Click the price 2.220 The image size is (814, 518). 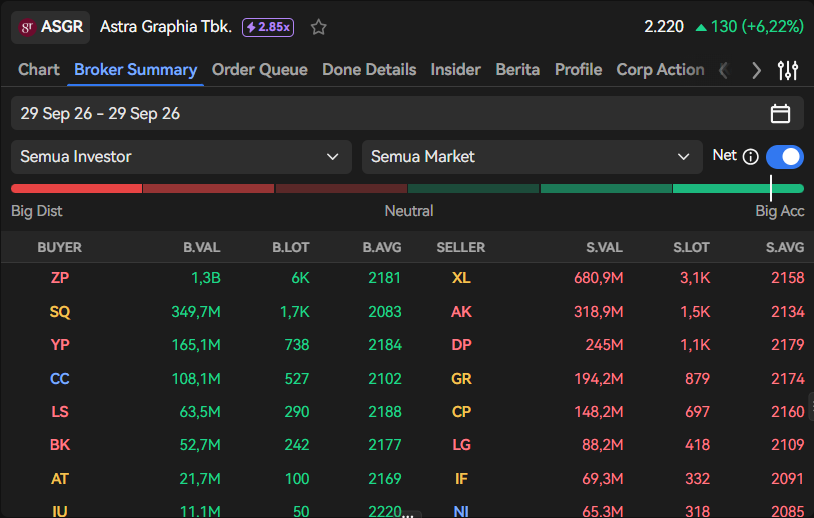[x=664, y=26]
